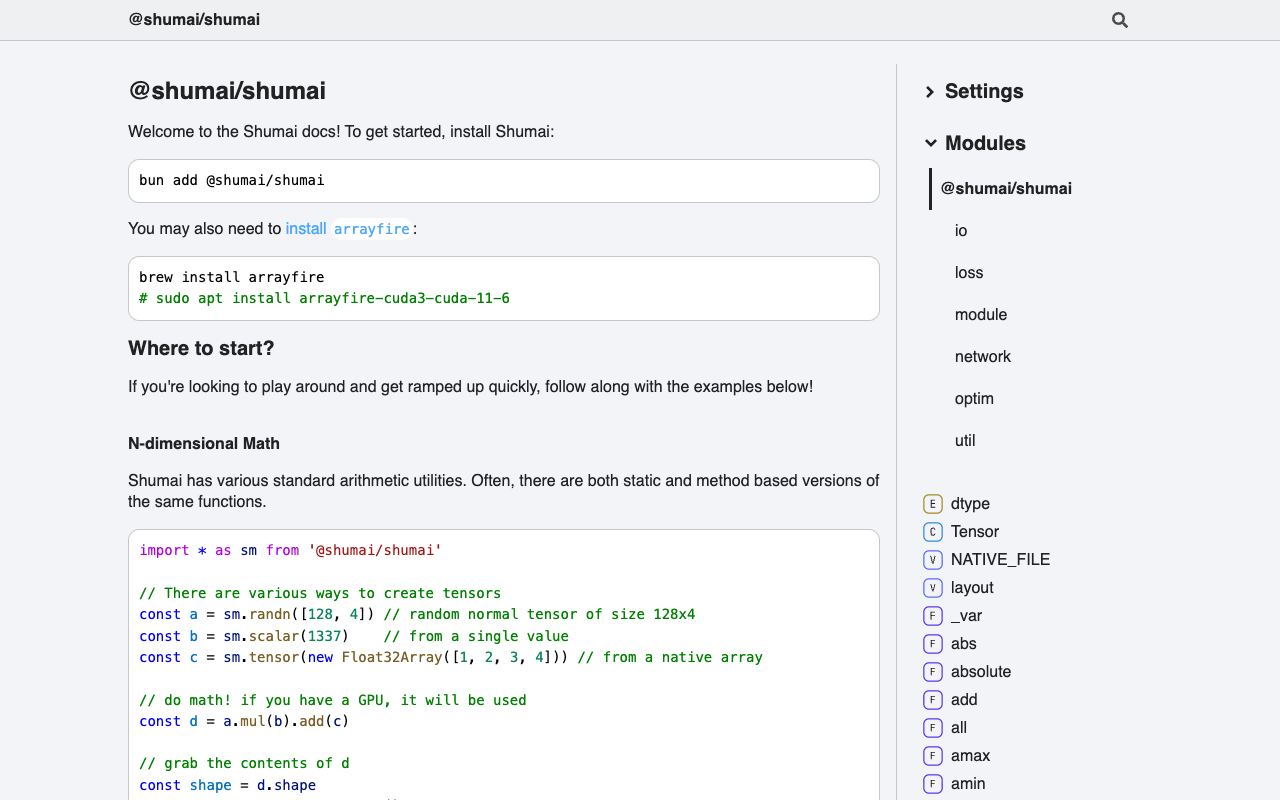Follow the arrayfire code link
This screenshot has width=1280, height=800.
tap(372, 229)
